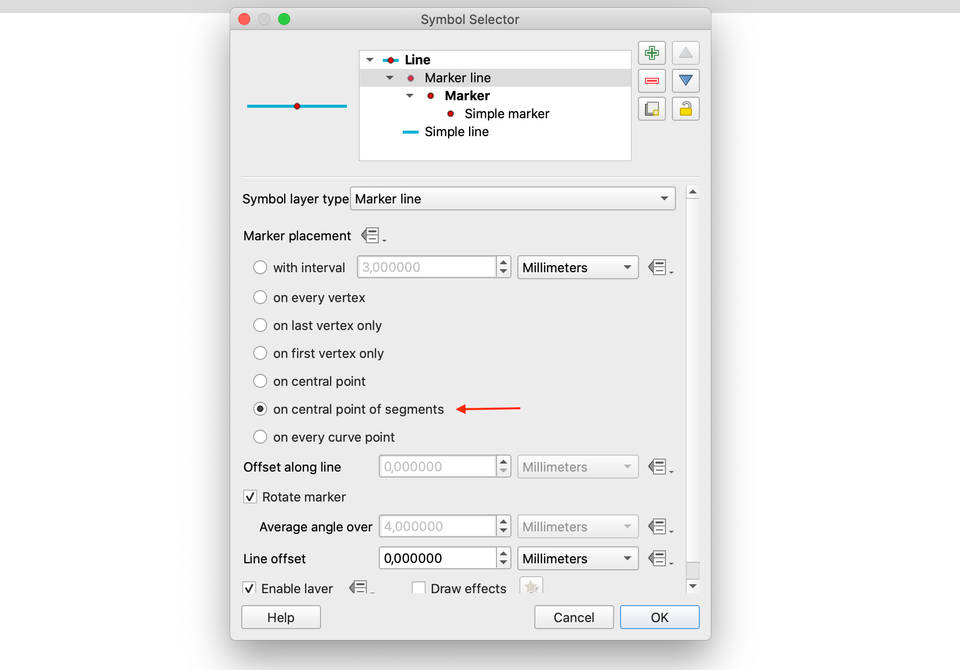Open data-defined override for Marker placement

click(370, 235)
